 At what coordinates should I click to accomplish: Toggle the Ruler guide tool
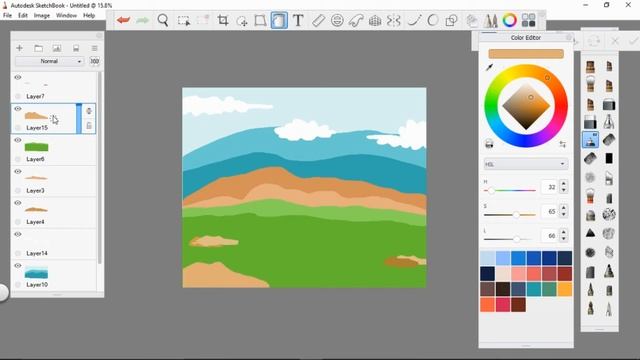coord(318,20)
